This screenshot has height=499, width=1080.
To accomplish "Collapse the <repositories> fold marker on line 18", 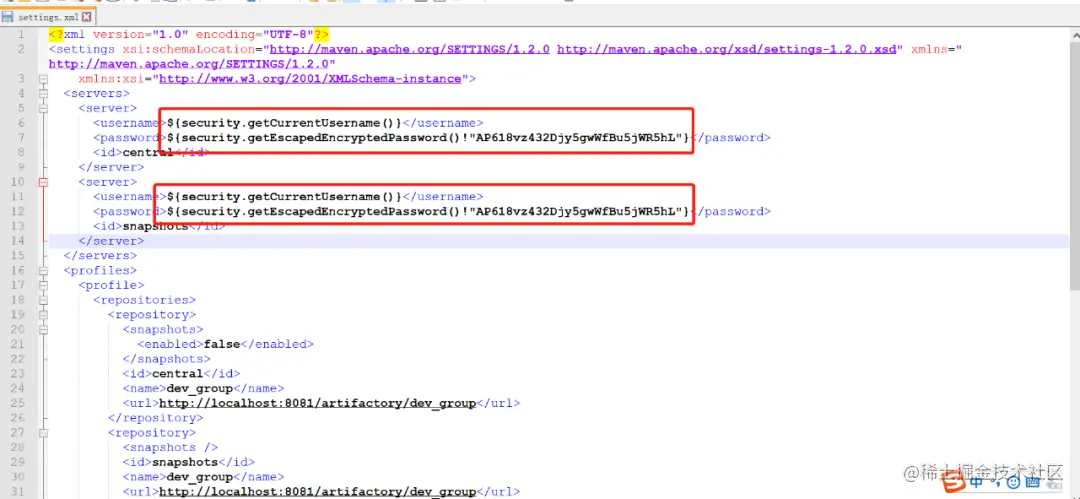I will pyautogui.click(x=43, y=300).
